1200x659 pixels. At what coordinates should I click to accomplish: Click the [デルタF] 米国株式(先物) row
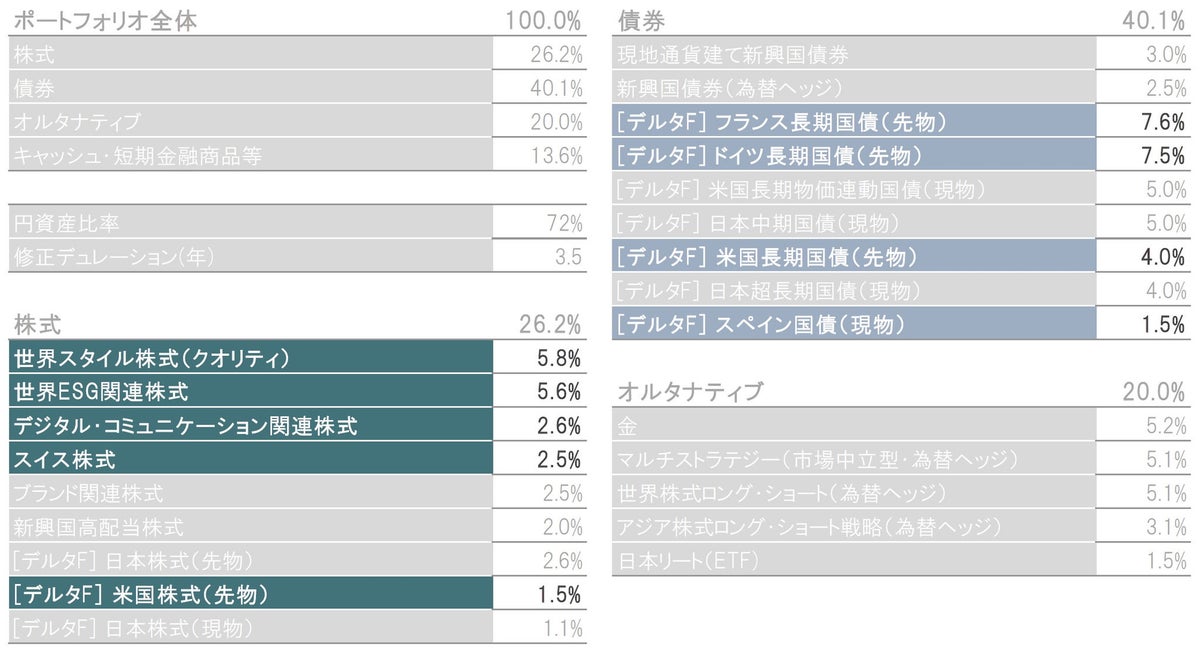tap(141, 594)
